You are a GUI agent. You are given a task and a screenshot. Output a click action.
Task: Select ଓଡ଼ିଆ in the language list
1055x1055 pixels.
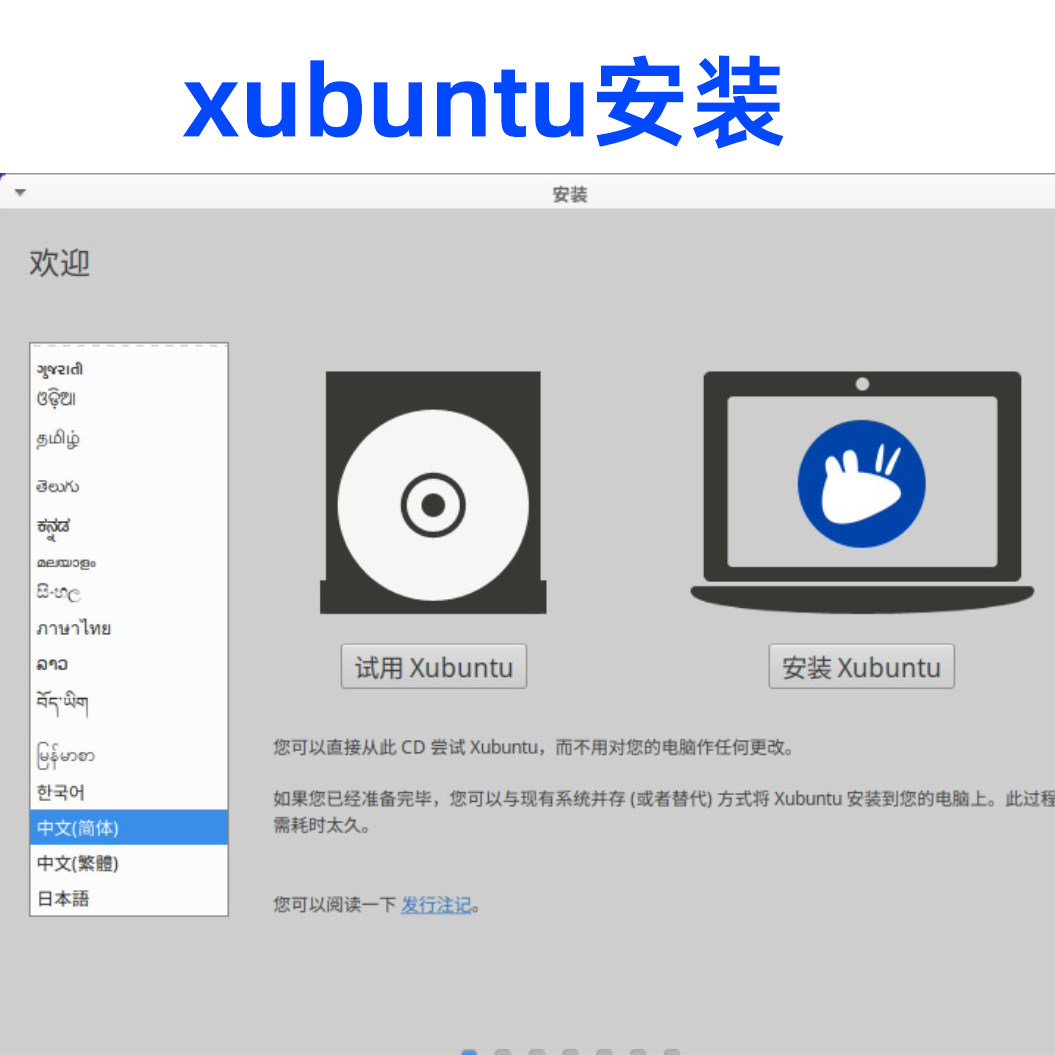[129, 398]
